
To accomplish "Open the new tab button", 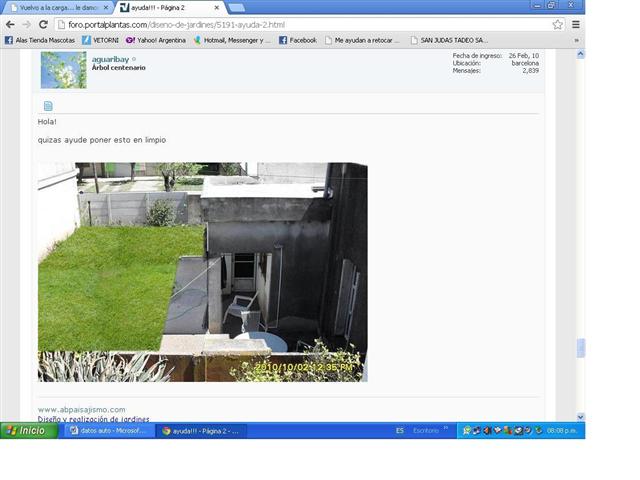I will click(236, 7).
